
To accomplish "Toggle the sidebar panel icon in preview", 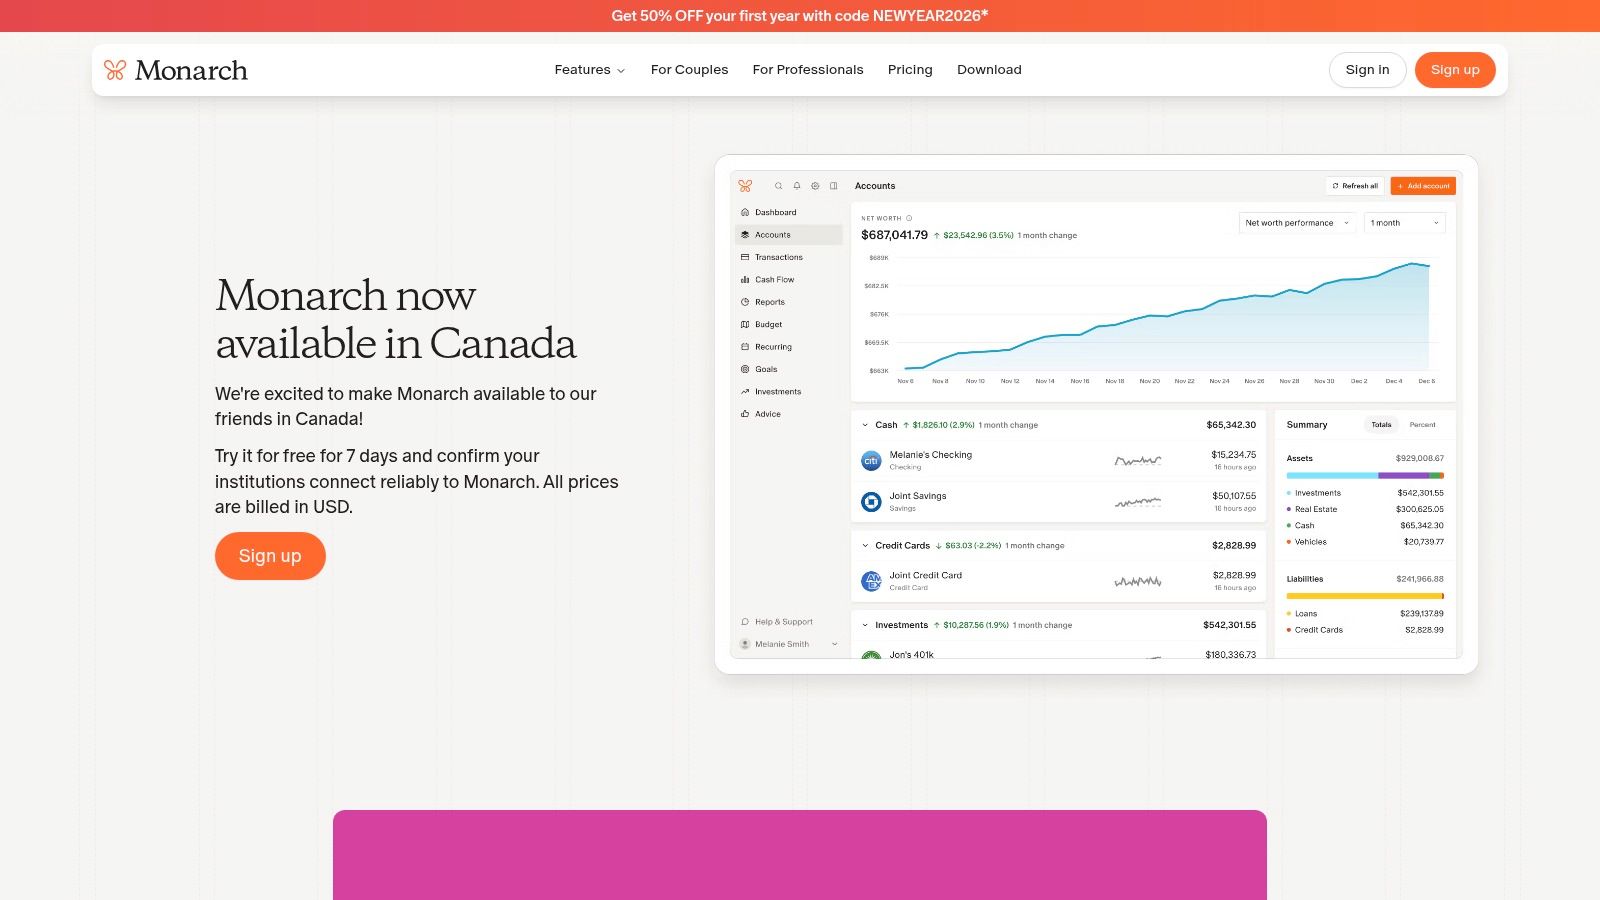I will coord(834,186).
